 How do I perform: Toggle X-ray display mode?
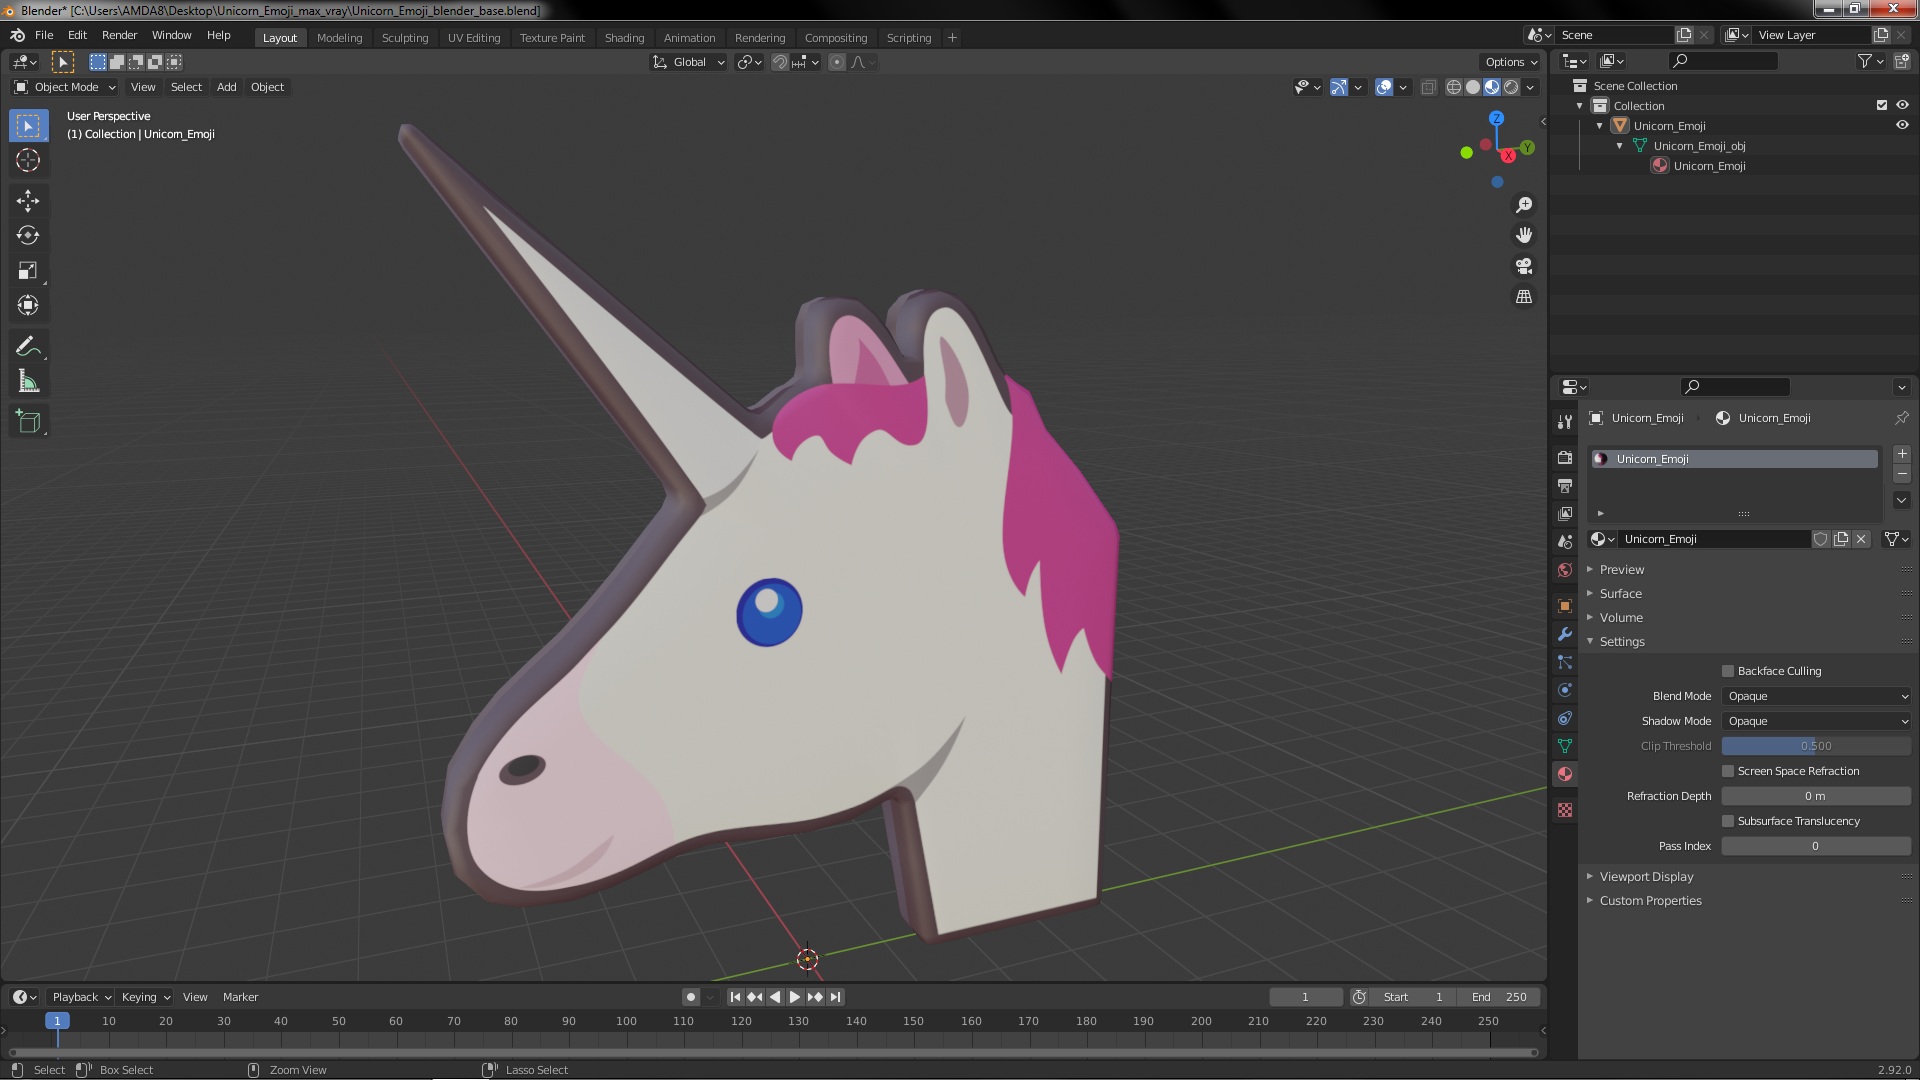pos(1428,87)
